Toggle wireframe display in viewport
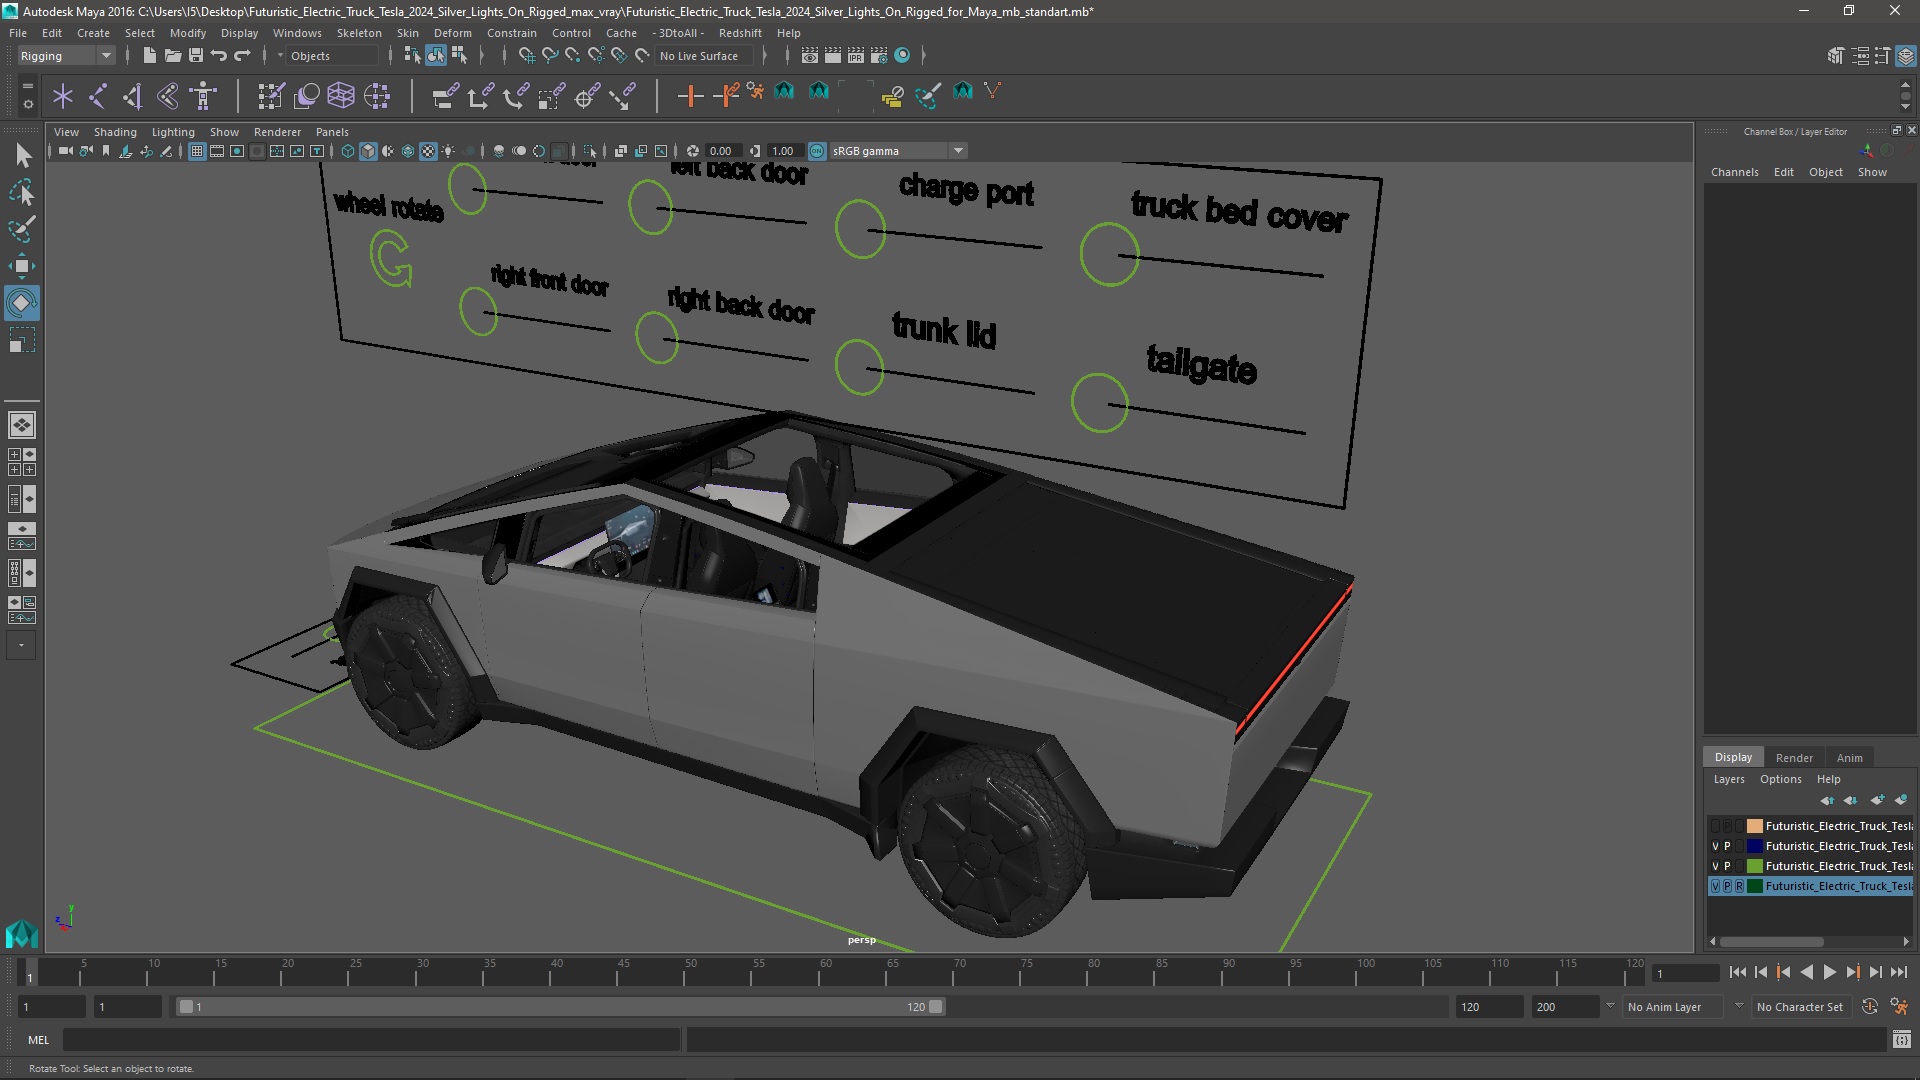The height and width of the screenshot is (1080, 1920). click(x=348, y=151)
